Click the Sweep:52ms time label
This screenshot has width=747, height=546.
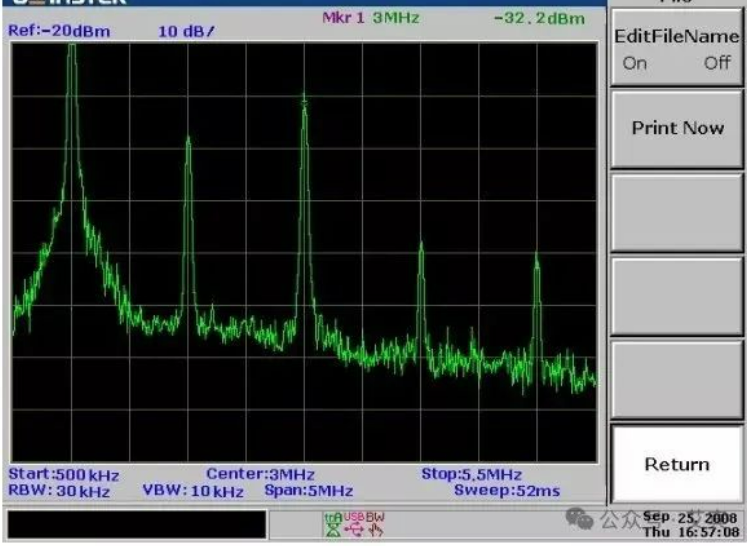[507, 491]
